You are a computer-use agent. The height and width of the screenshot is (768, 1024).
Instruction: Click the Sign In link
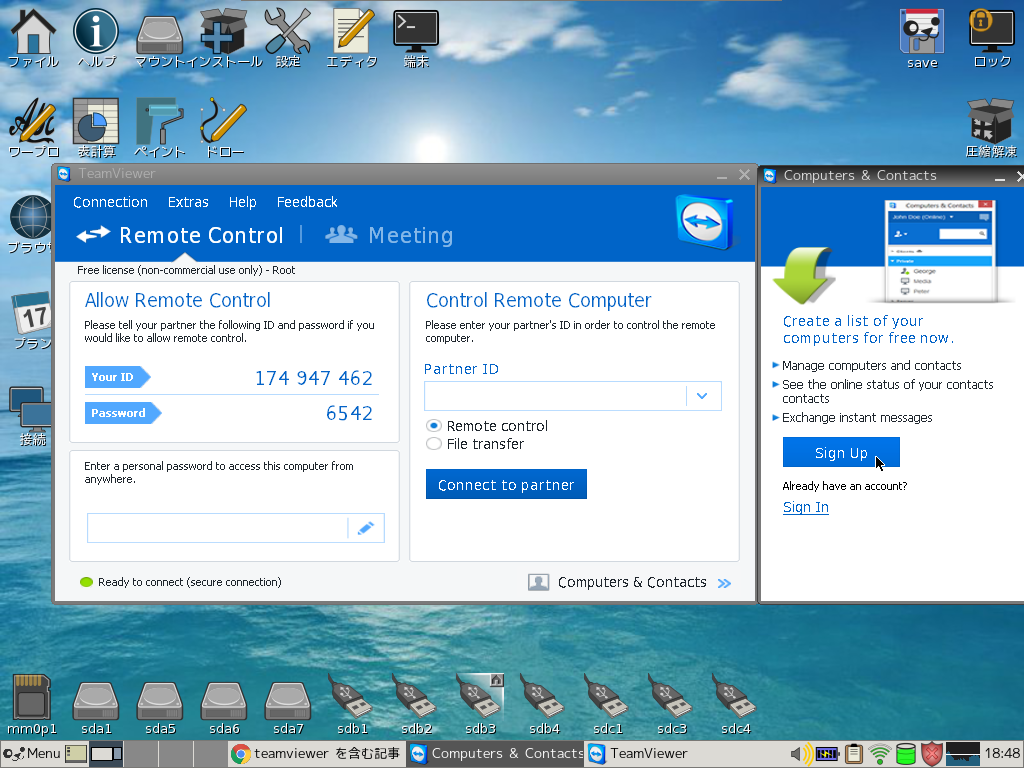point(806,507)
